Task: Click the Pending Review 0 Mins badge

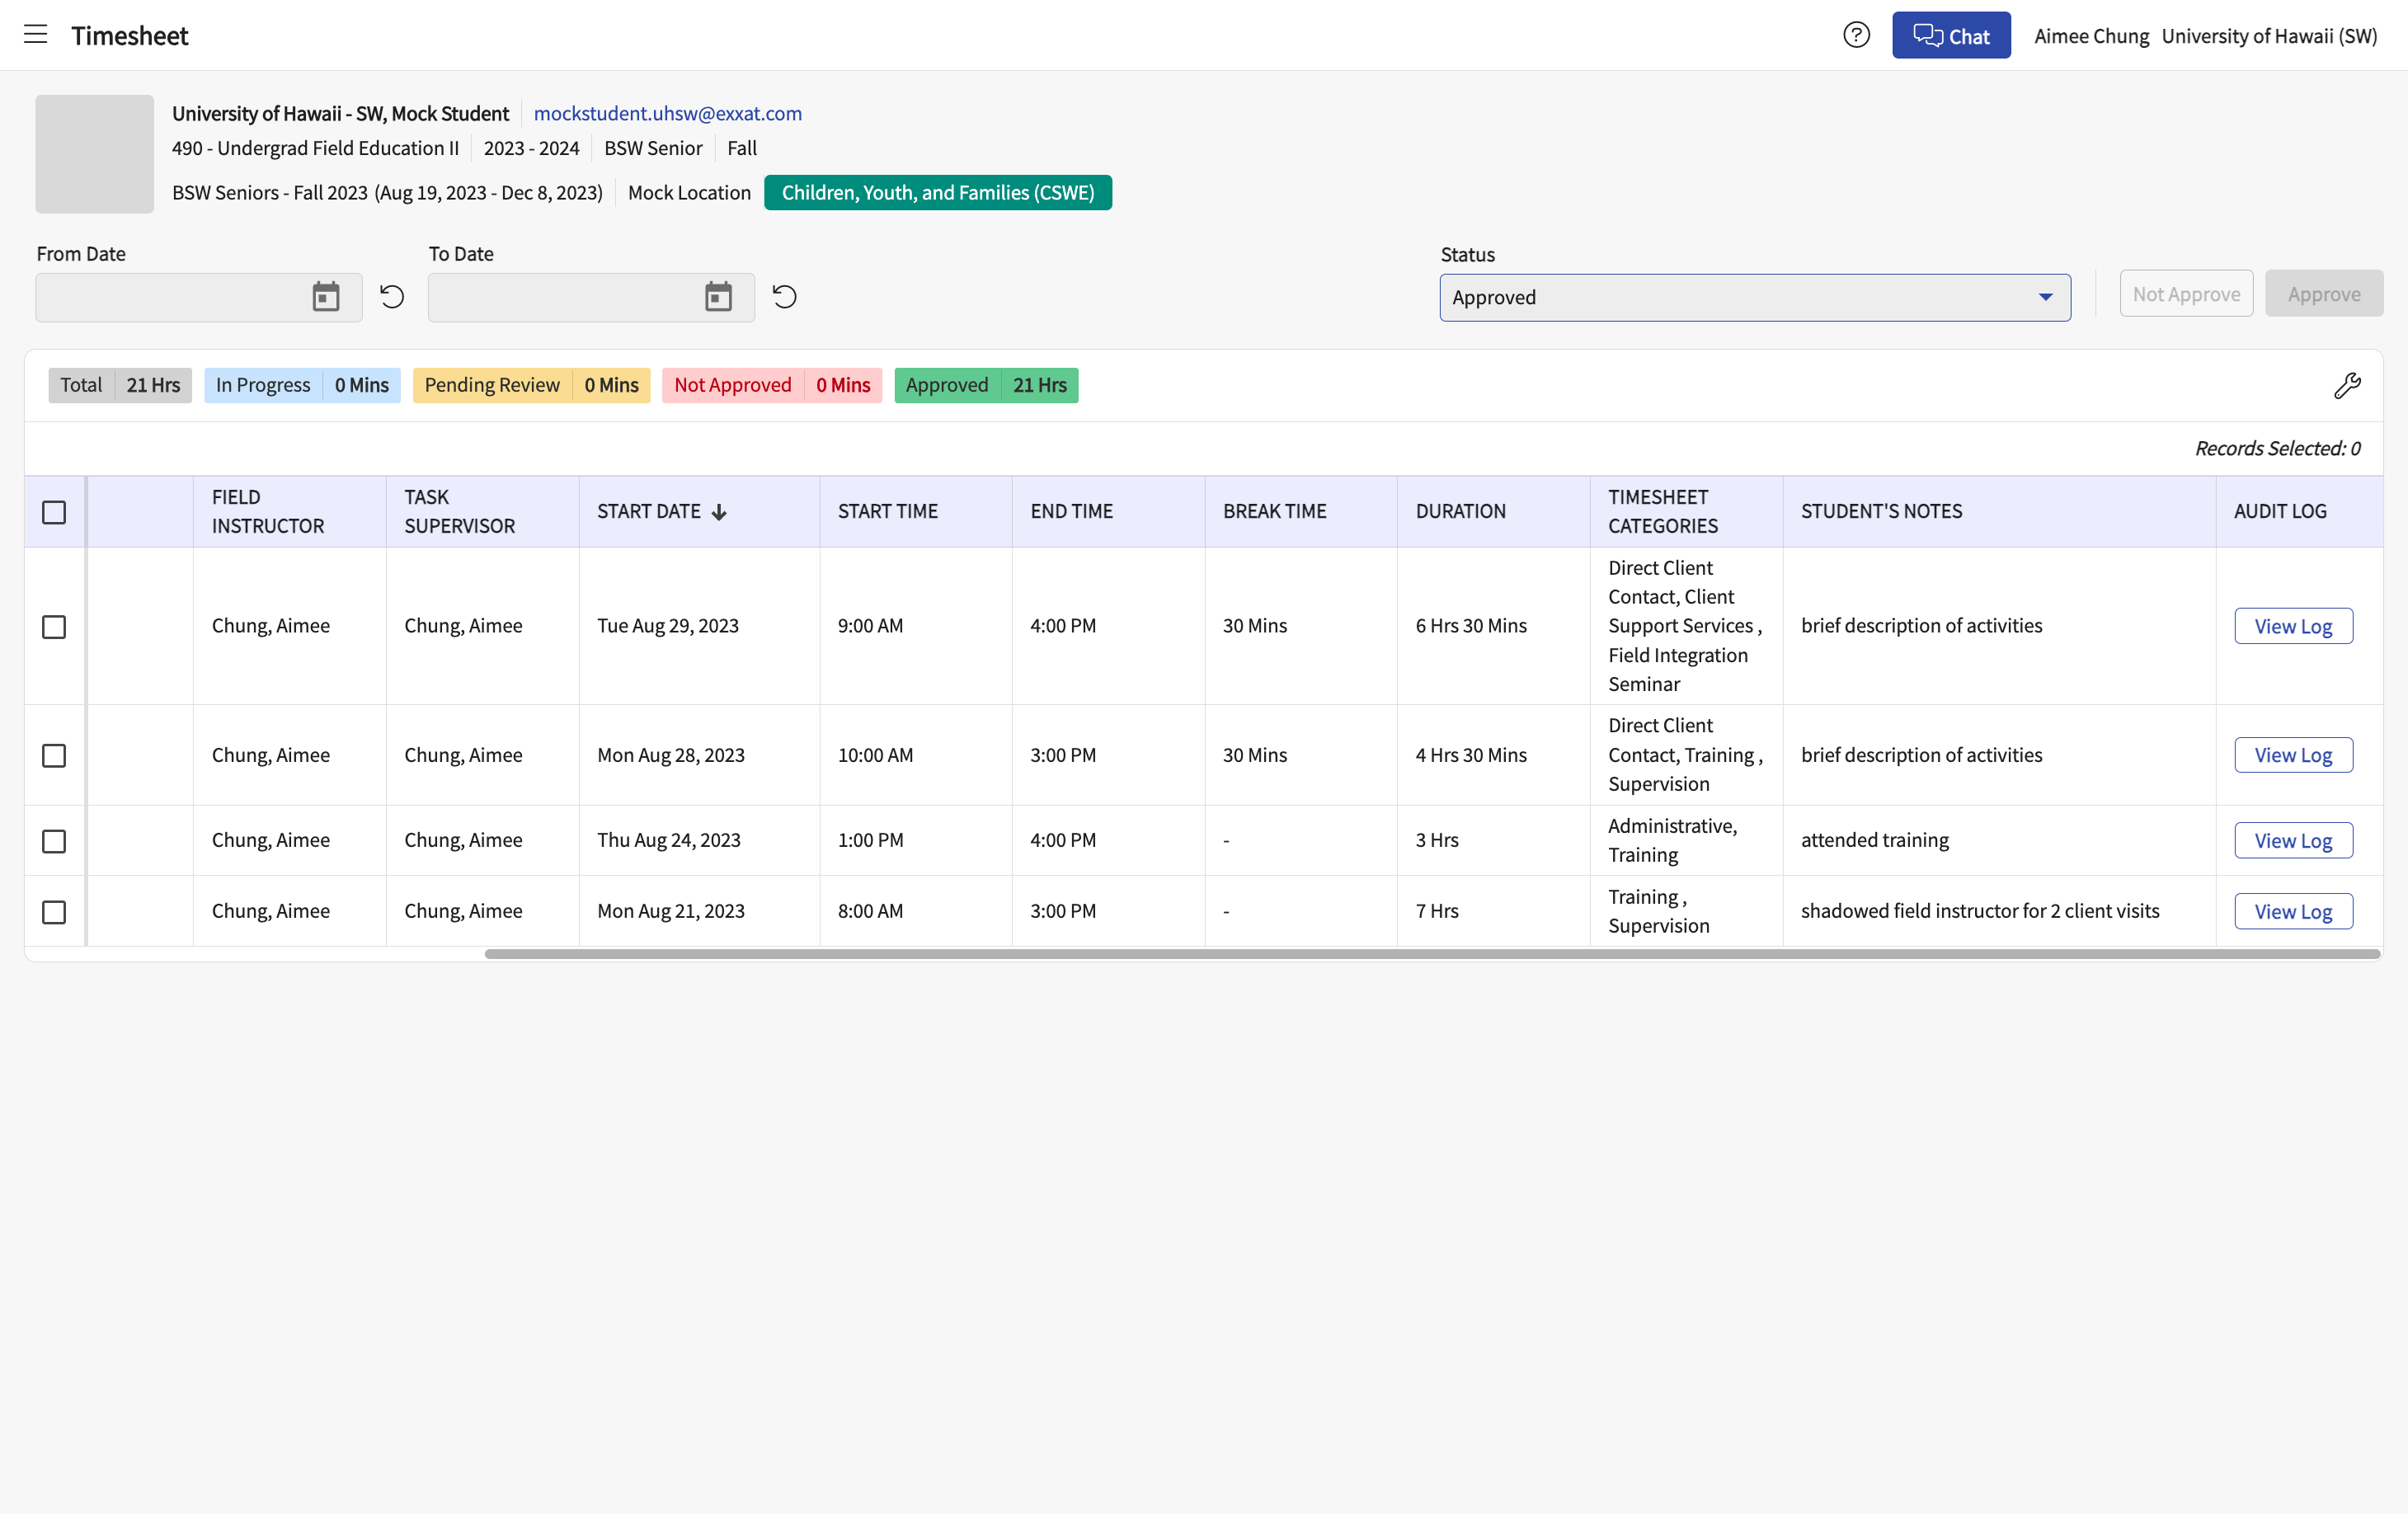Action: (x=531, y=385)
